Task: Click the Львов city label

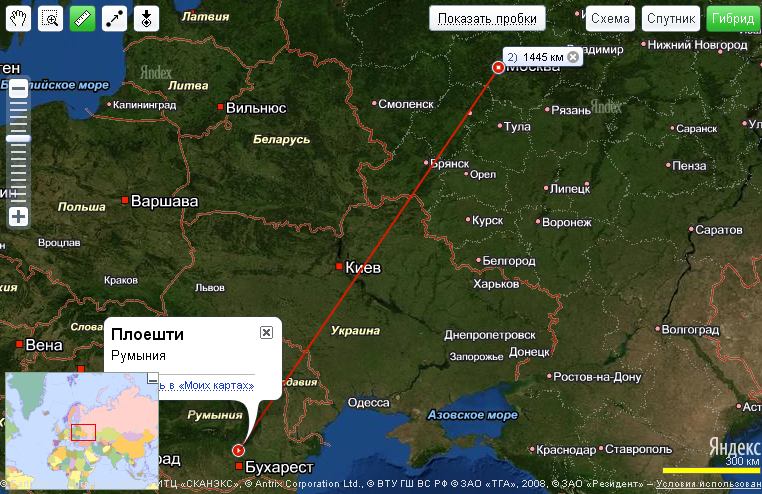Action: click(x=209, y=288)
